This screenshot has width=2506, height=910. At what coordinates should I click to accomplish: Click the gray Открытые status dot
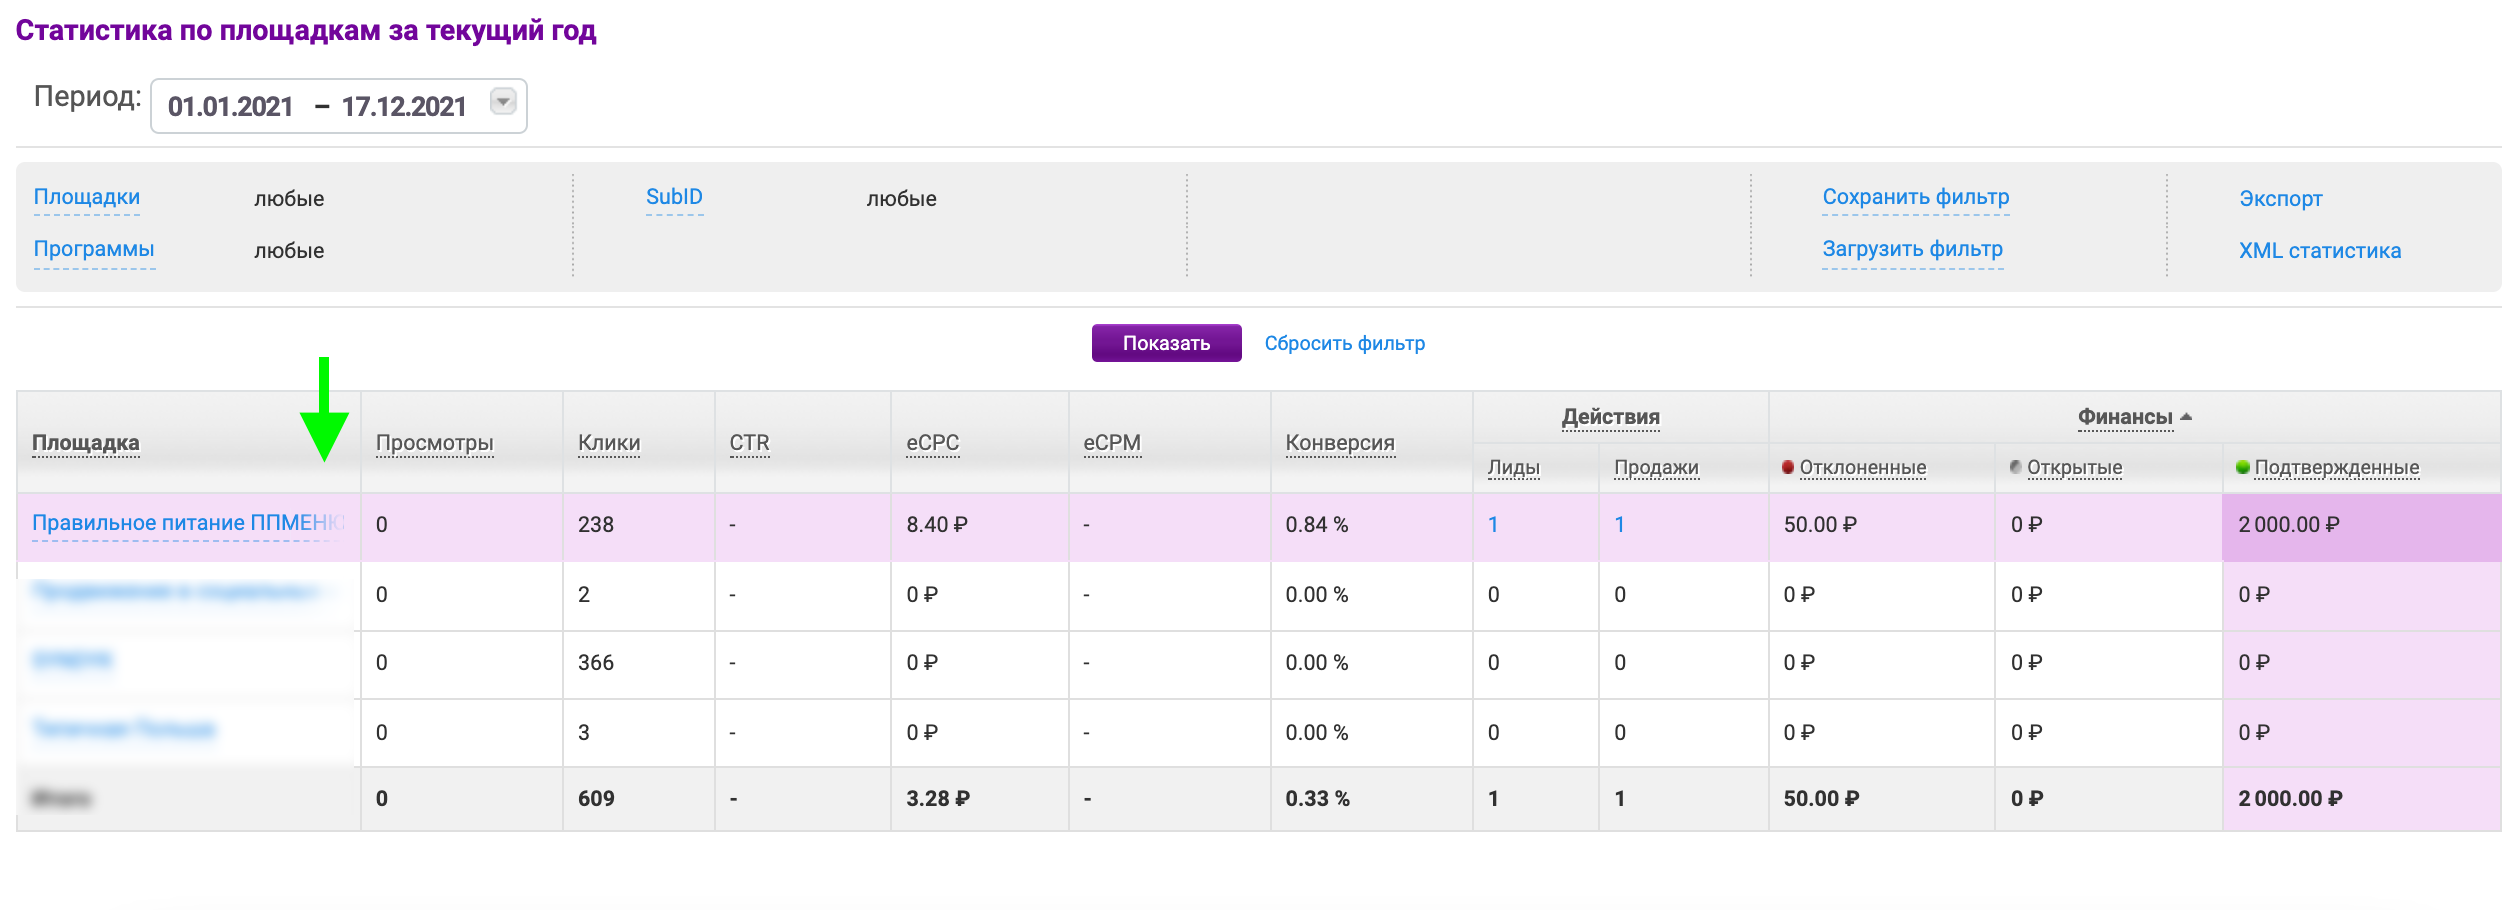(x=2015, y=467)
